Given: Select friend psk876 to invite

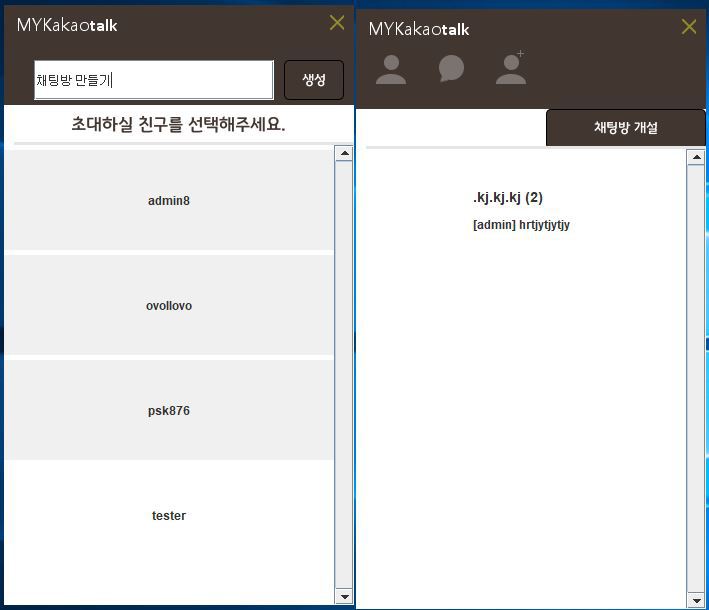Looking at the screenshot, I should [x=169, y=411].
